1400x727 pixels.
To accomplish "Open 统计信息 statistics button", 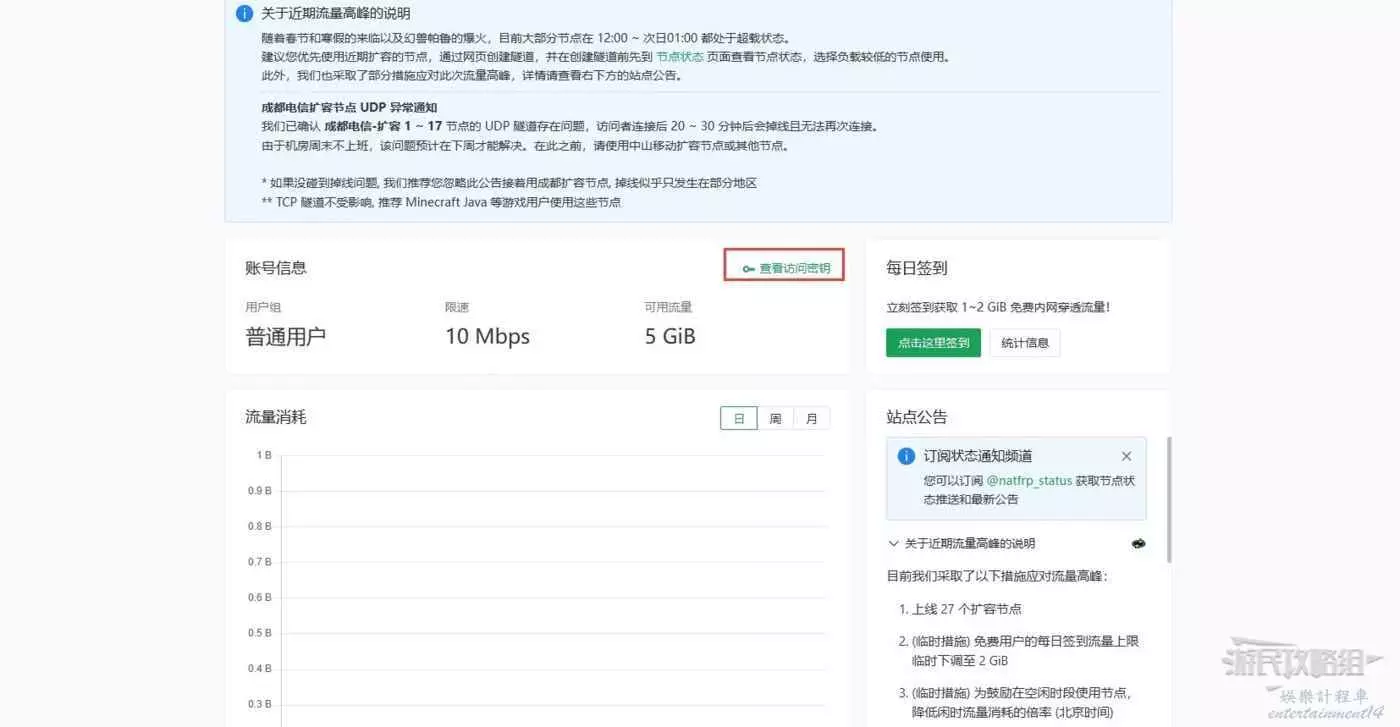I will point(1025,343).
